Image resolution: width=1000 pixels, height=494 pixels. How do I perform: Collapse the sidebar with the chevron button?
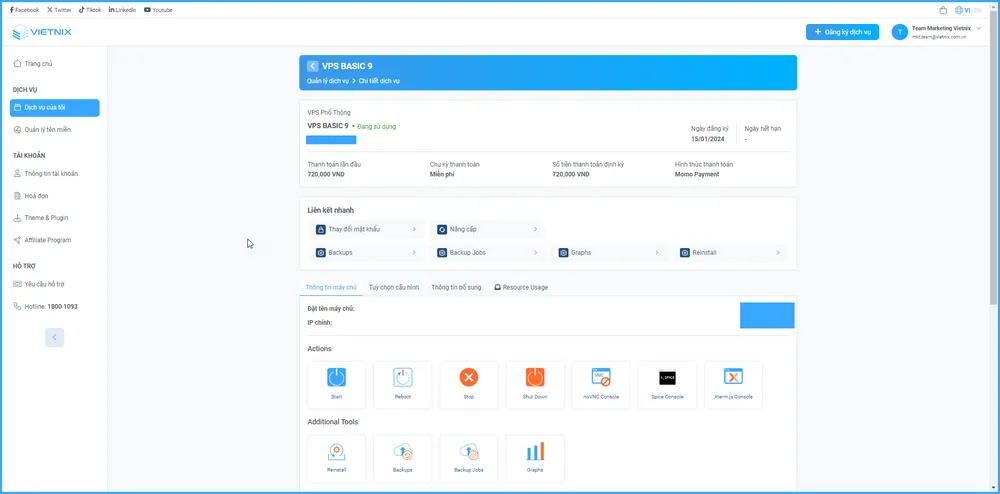55,337
